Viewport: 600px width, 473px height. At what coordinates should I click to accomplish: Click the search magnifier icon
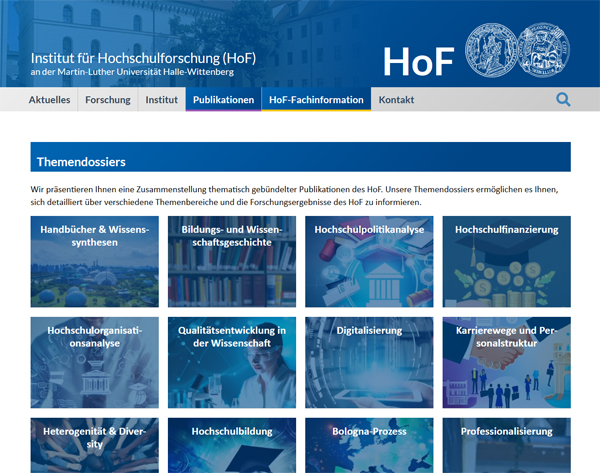(563, 99)
